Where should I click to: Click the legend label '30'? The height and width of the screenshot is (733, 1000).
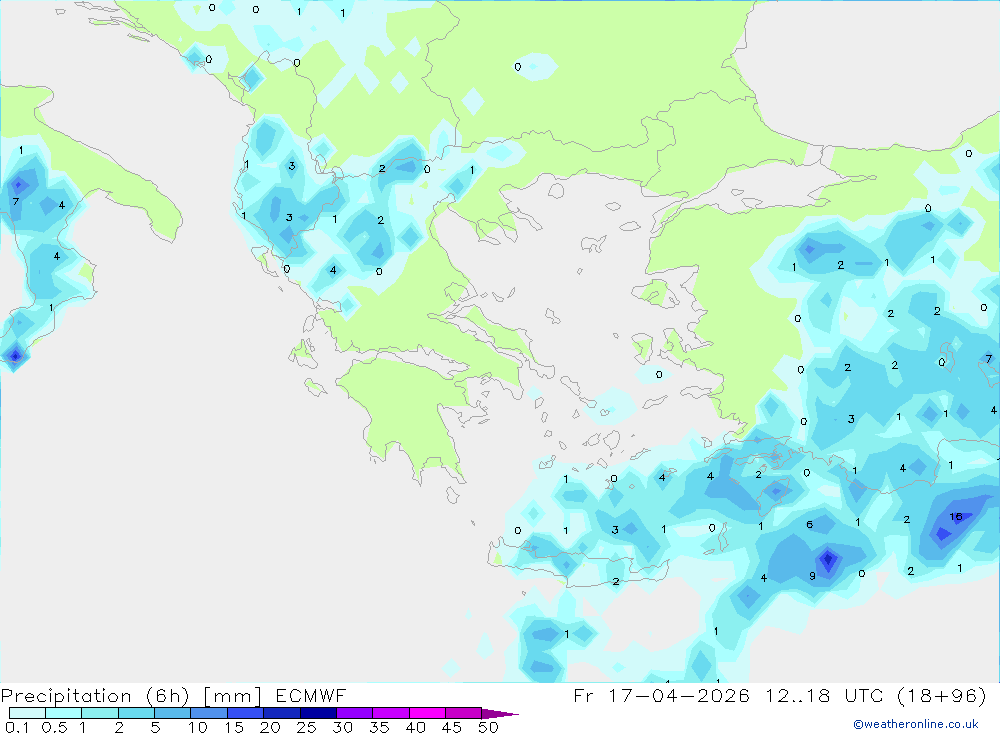click(343, 727)
